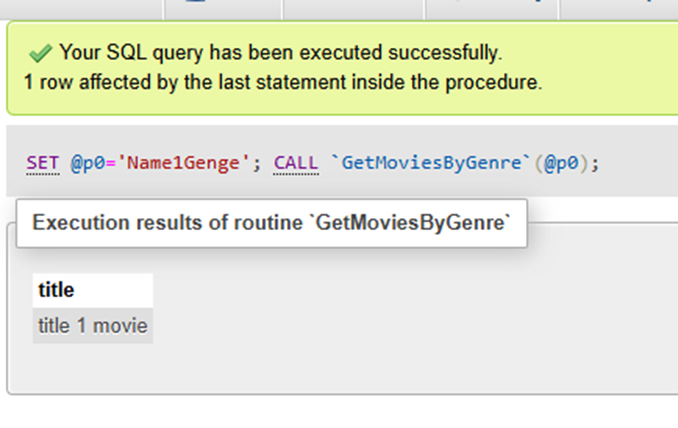Click the '1 row affected' status line
Viewport: 678px width, 428px height.
(x=283, y=82)
